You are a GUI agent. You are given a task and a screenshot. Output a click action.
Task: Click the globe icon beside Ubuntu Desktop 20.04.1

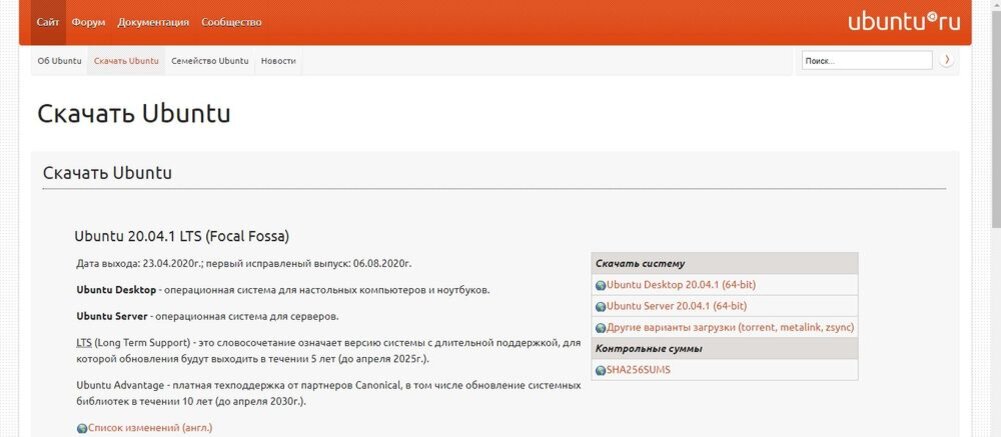[600, 286]
